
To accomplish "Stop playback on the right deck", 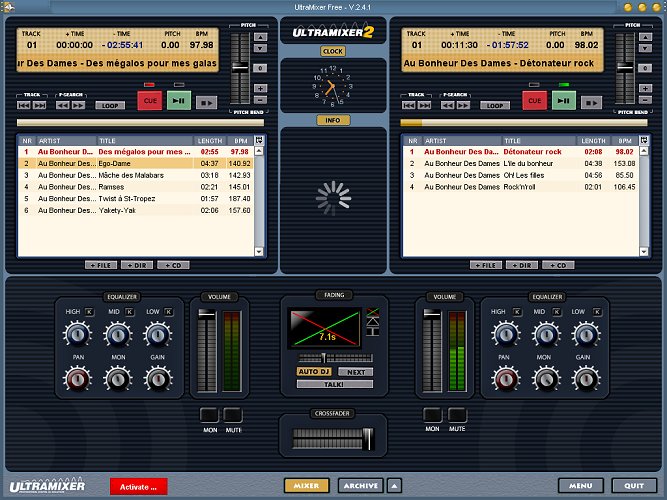I will (592, 103).
